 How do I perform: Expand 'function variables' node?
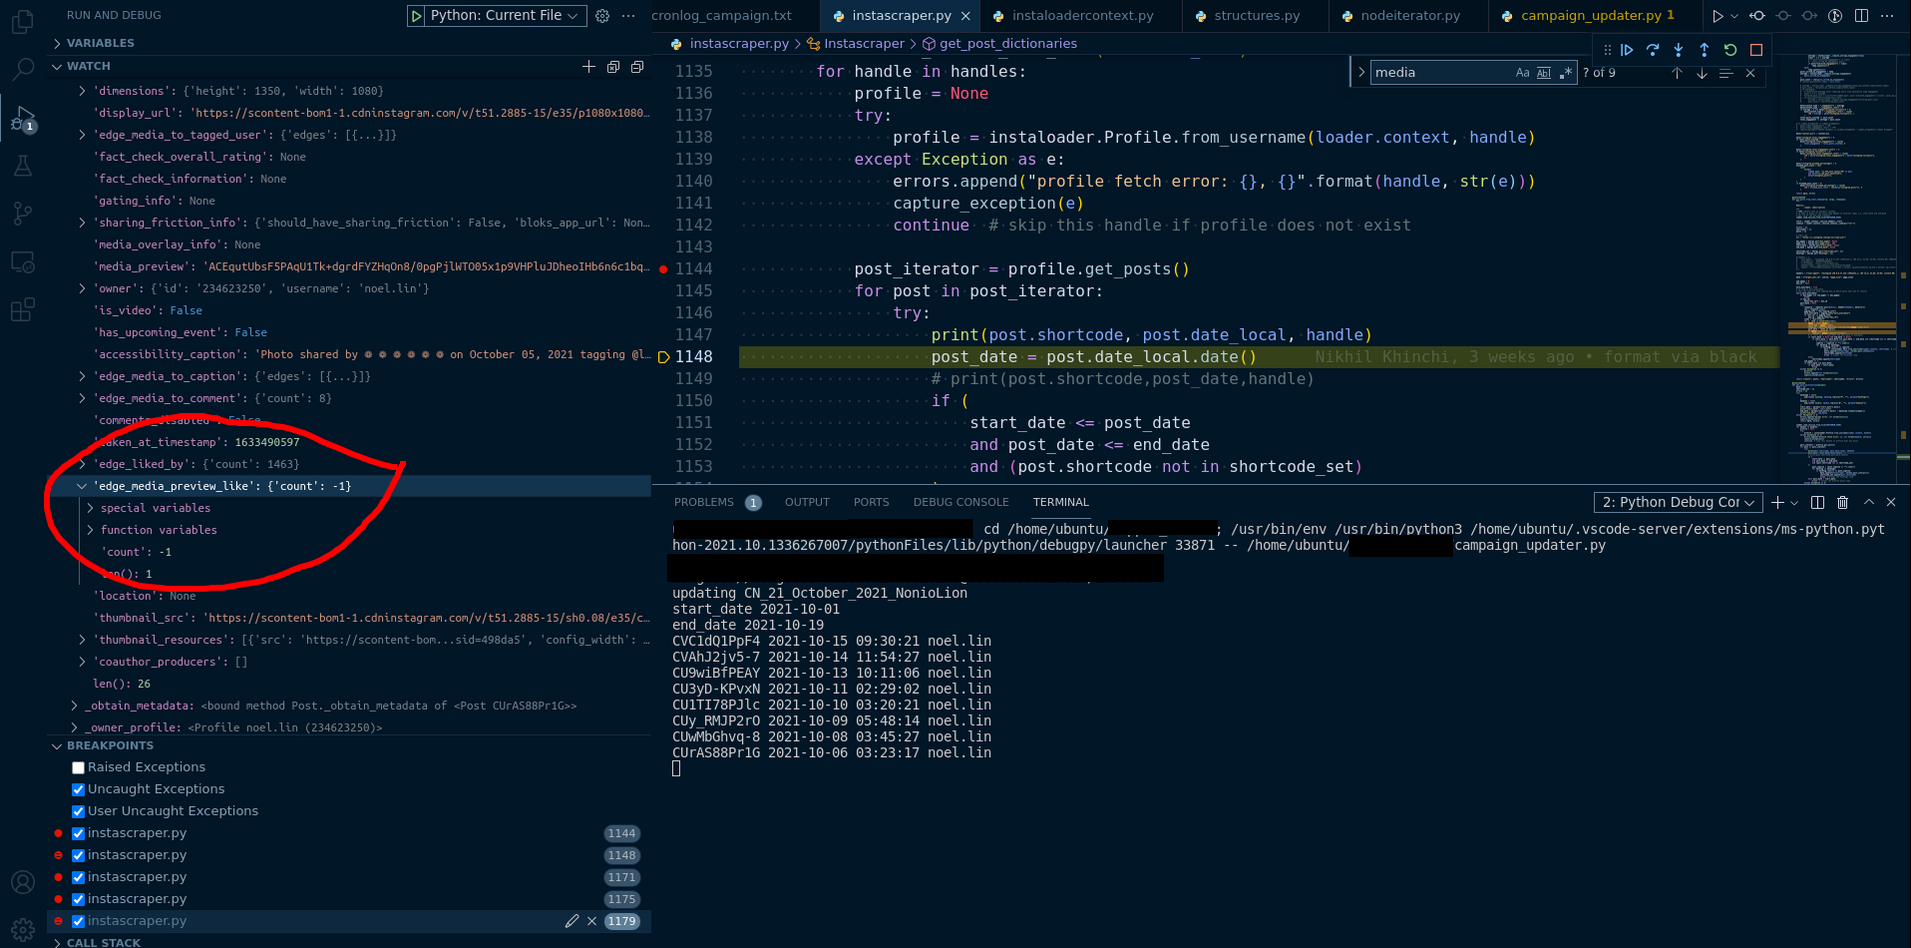[91, 531]
